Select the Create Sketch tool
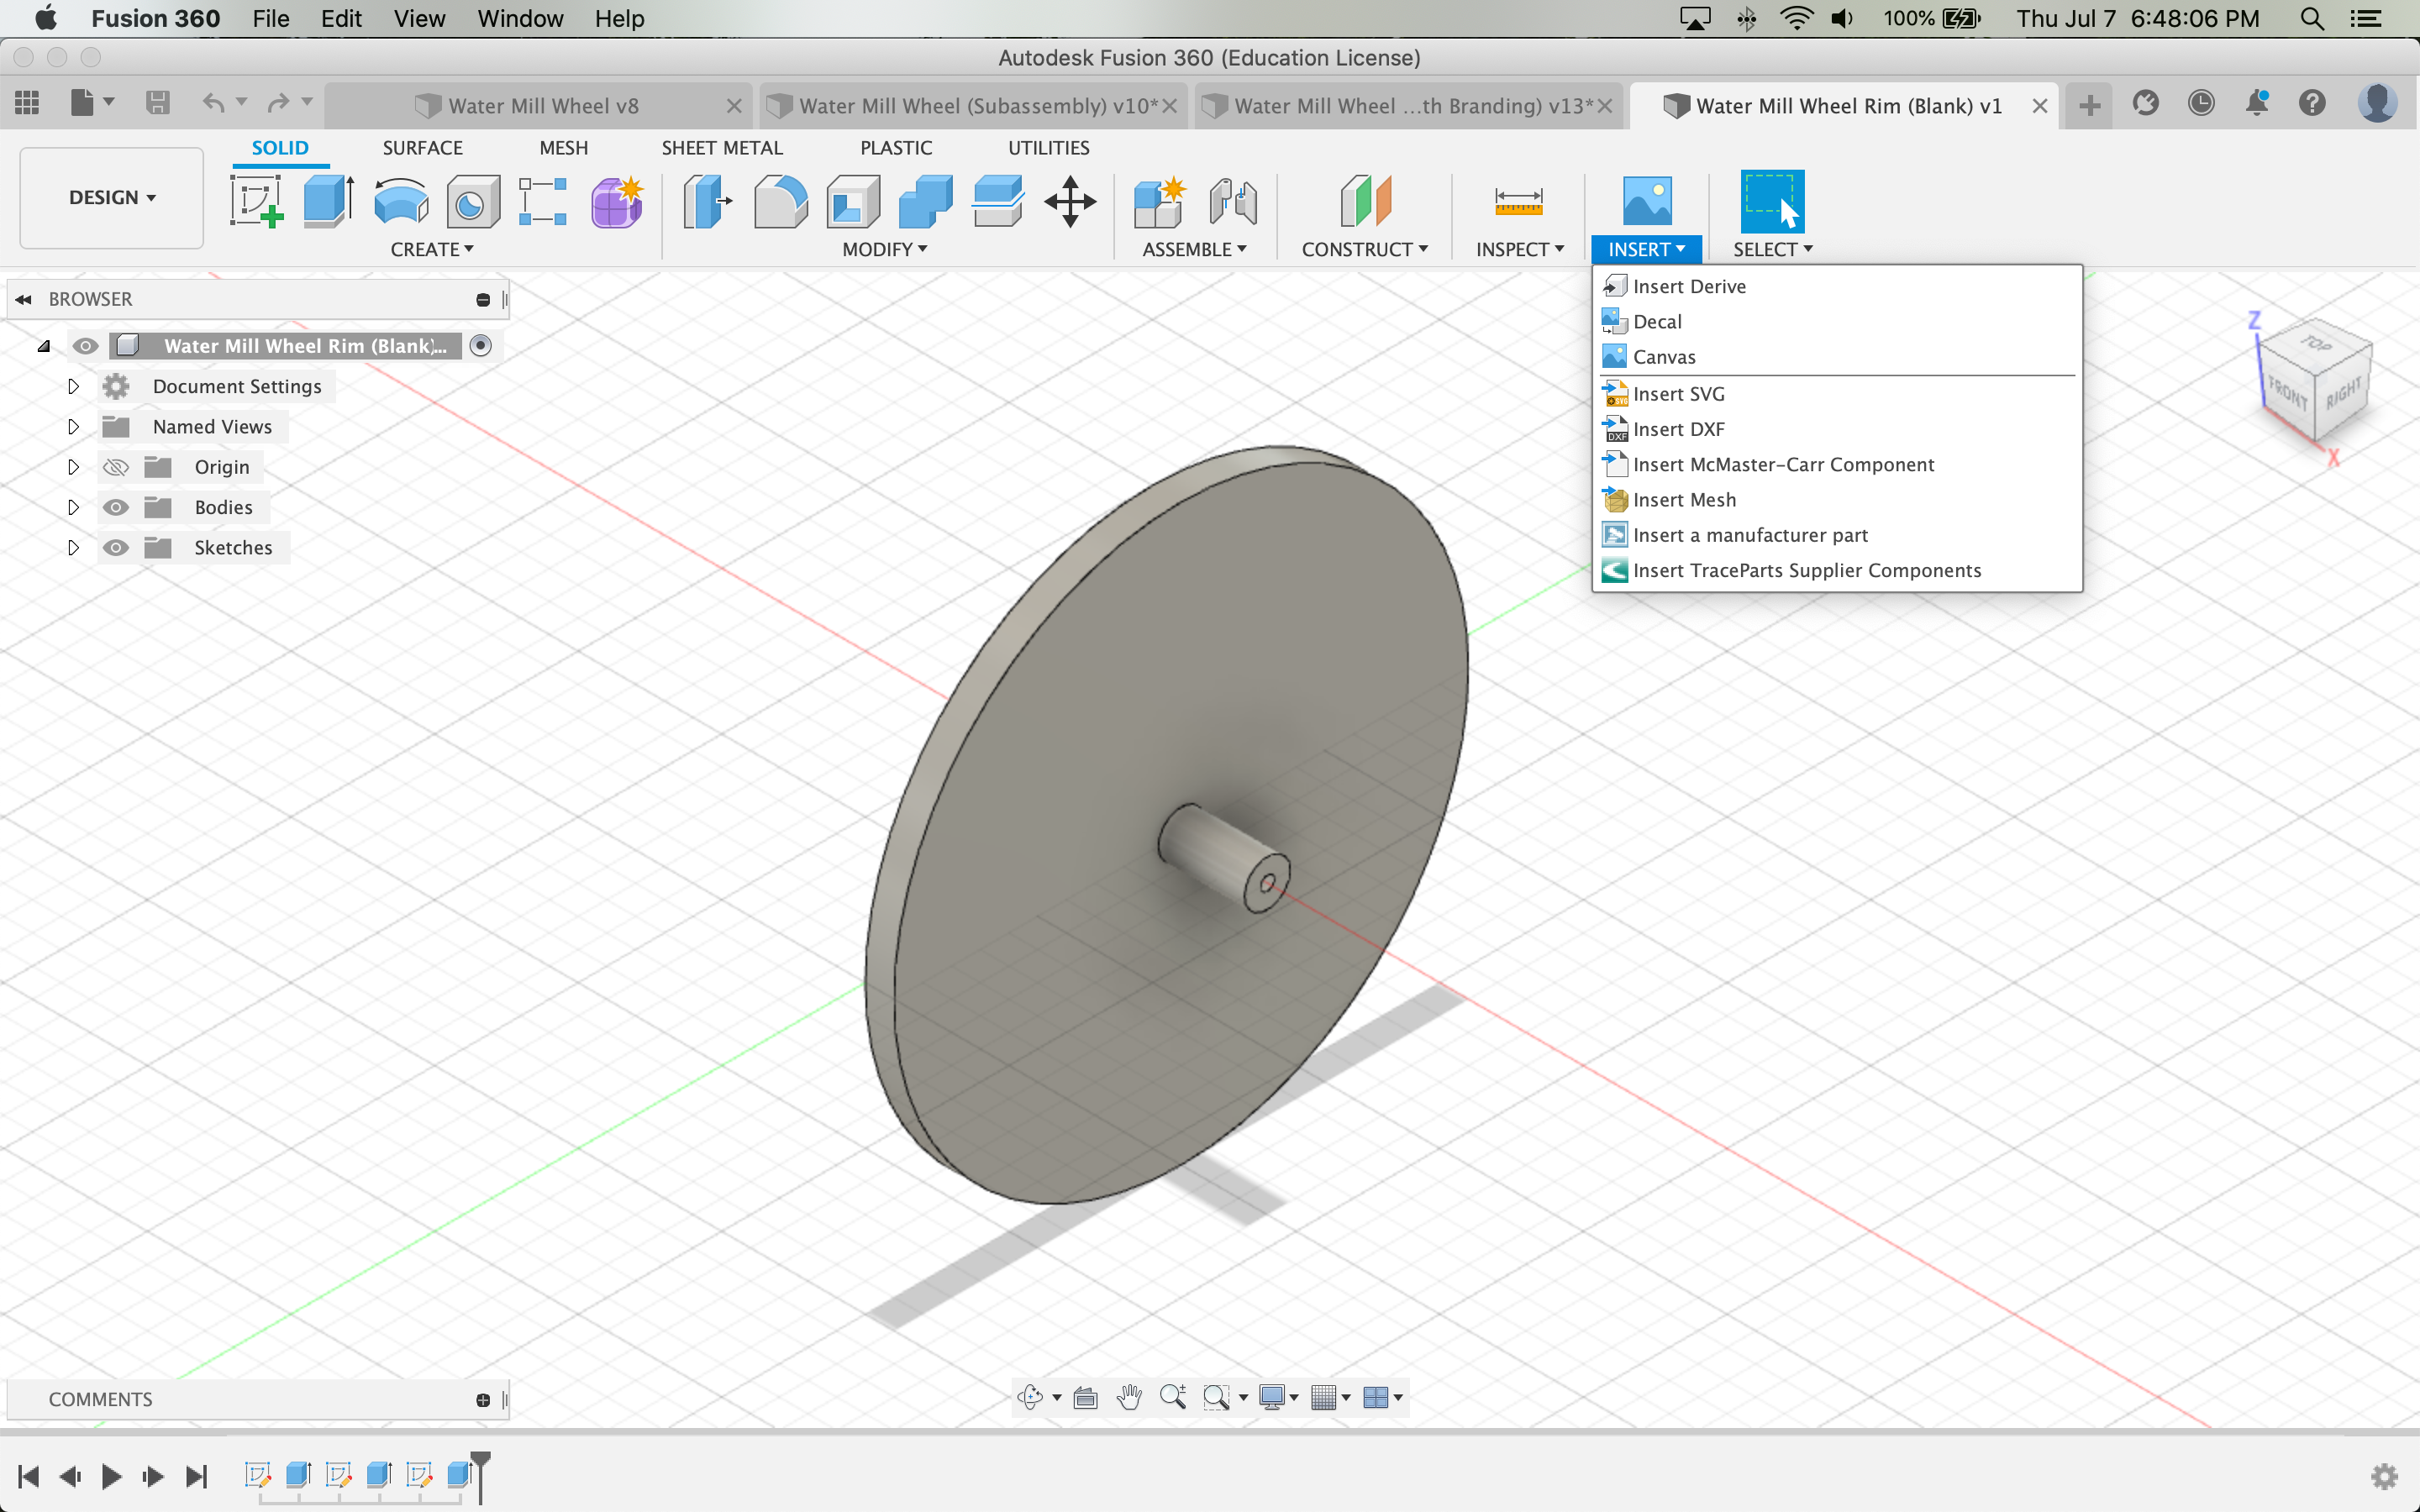 click(x=256, y=200)
